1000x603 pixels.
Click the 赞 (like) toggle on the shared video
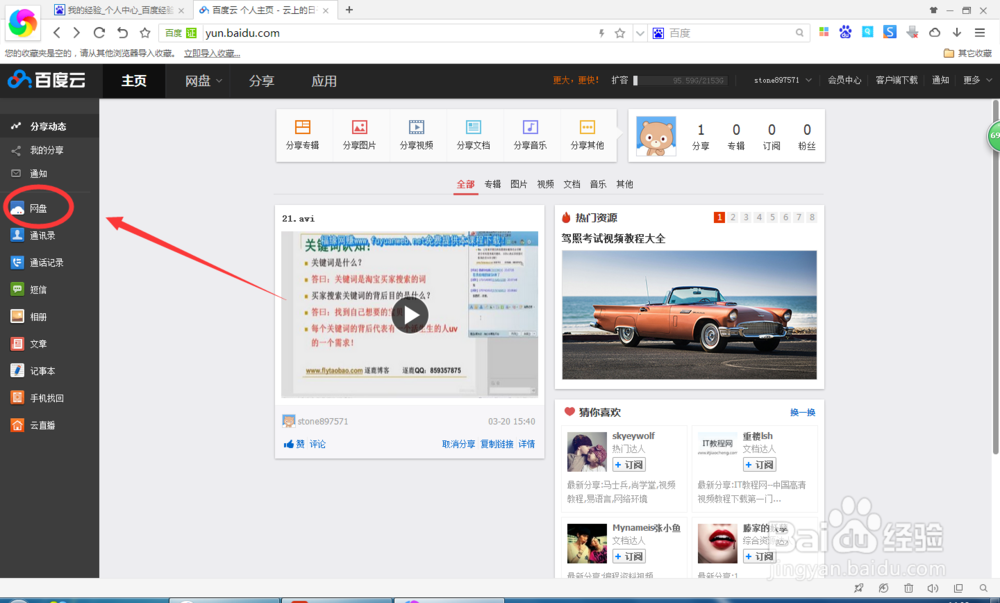pos(292,443)
